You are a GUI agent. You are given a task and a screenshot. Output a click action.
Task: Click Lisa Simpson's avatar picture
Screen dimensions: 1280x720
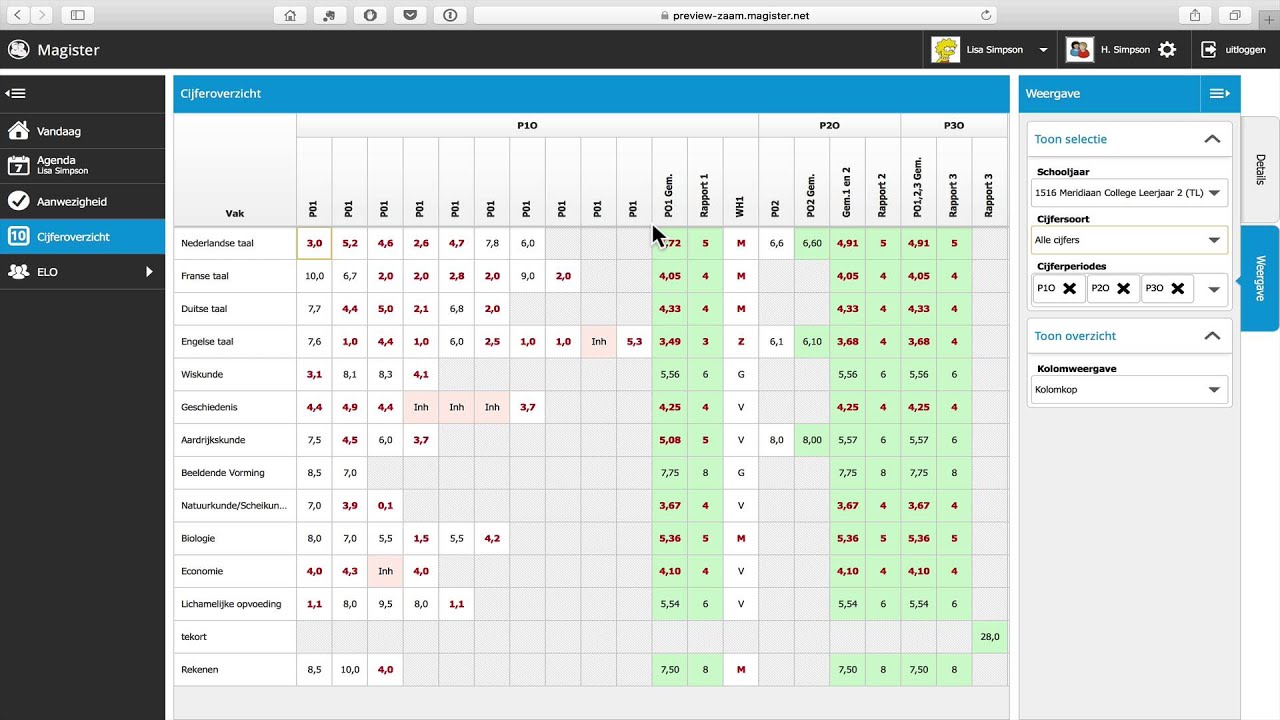[x=945, y=49]
